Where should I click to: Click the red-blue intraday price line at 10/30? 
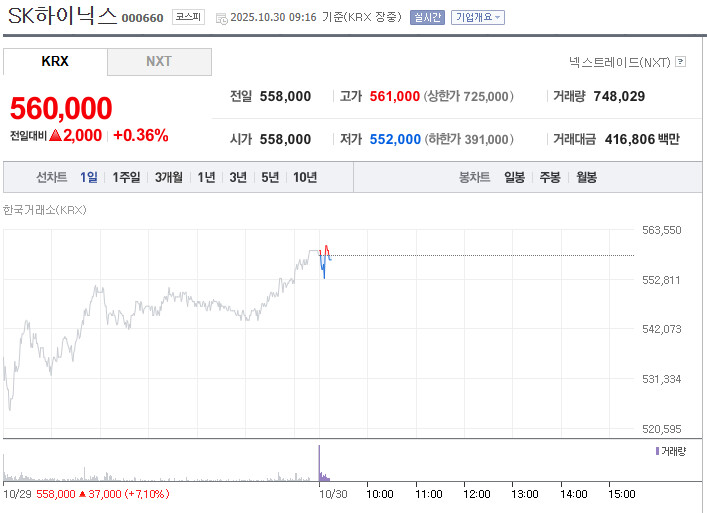(x=325, y=261)
